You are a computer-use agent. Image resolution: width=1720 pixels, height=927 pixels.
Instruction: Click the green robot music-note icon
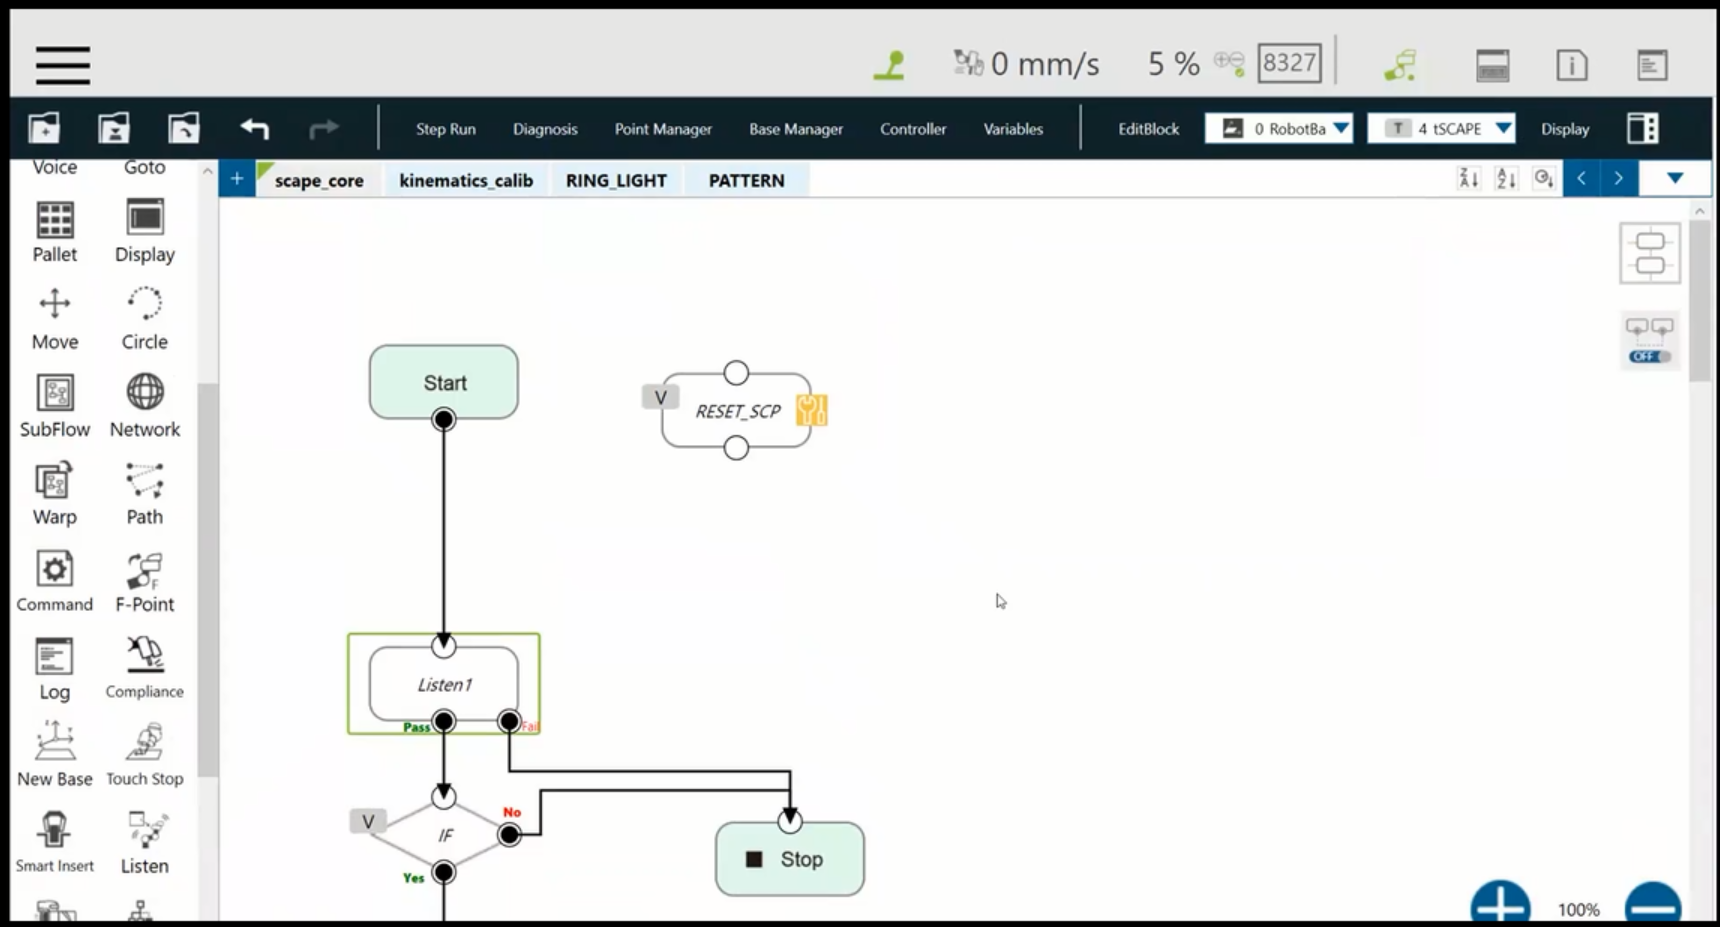(1401, 65)
